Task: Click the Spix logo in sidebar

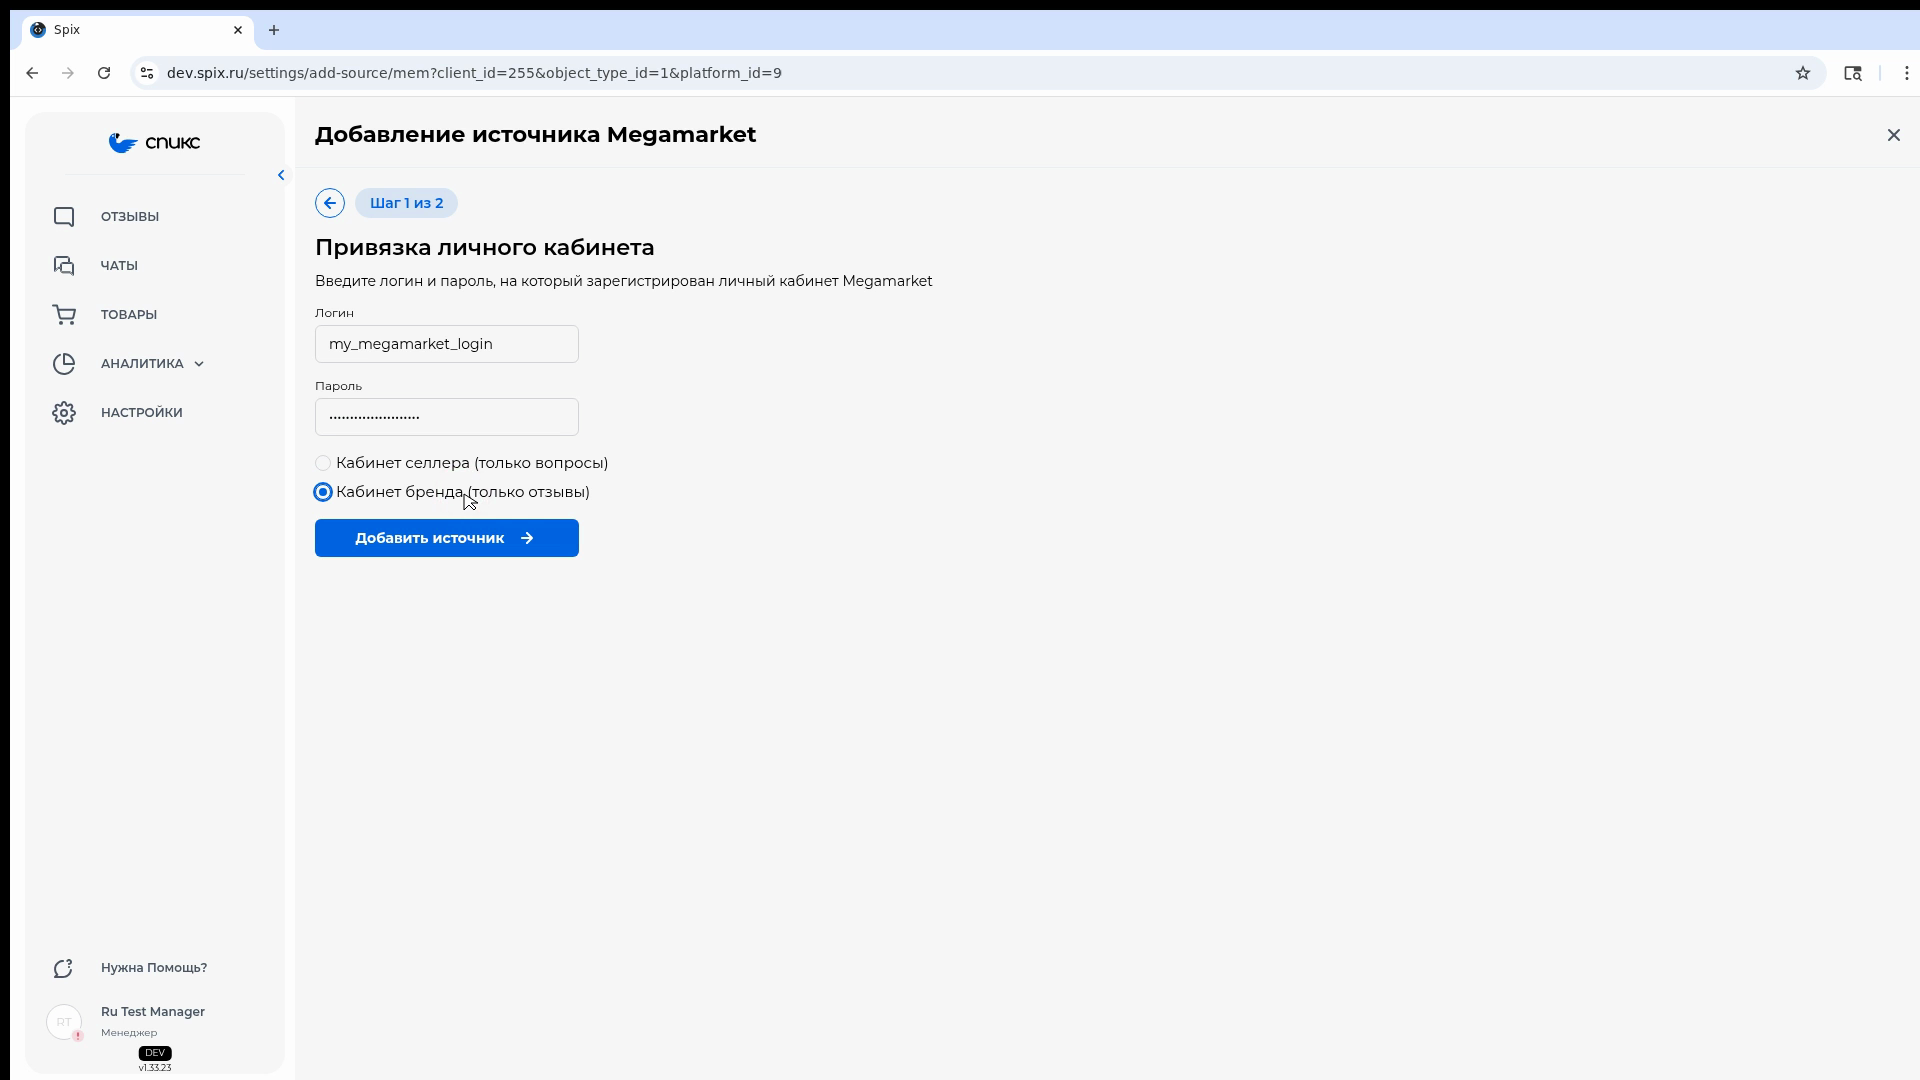Action: point(154,143)
